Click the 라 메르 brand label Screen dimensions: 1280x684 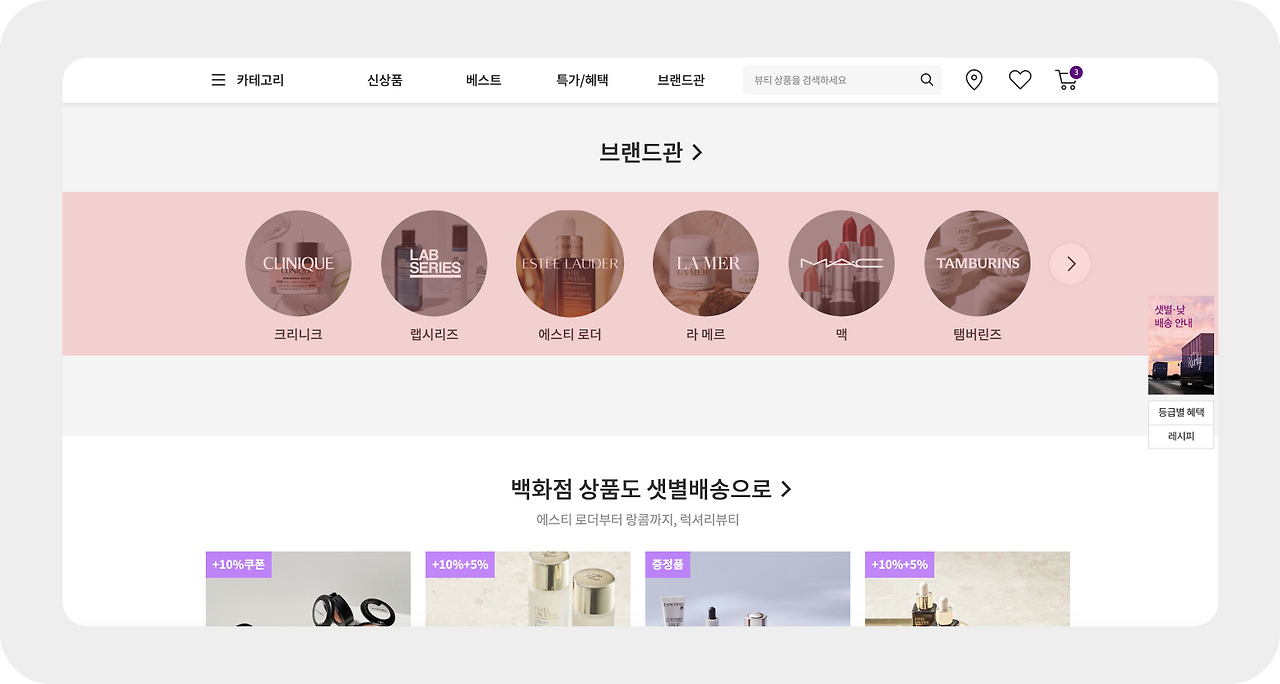[x=706, y=335]
